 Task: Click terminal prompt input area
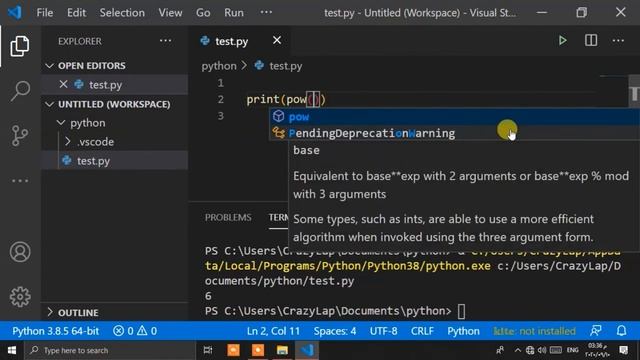click(461, 311)
